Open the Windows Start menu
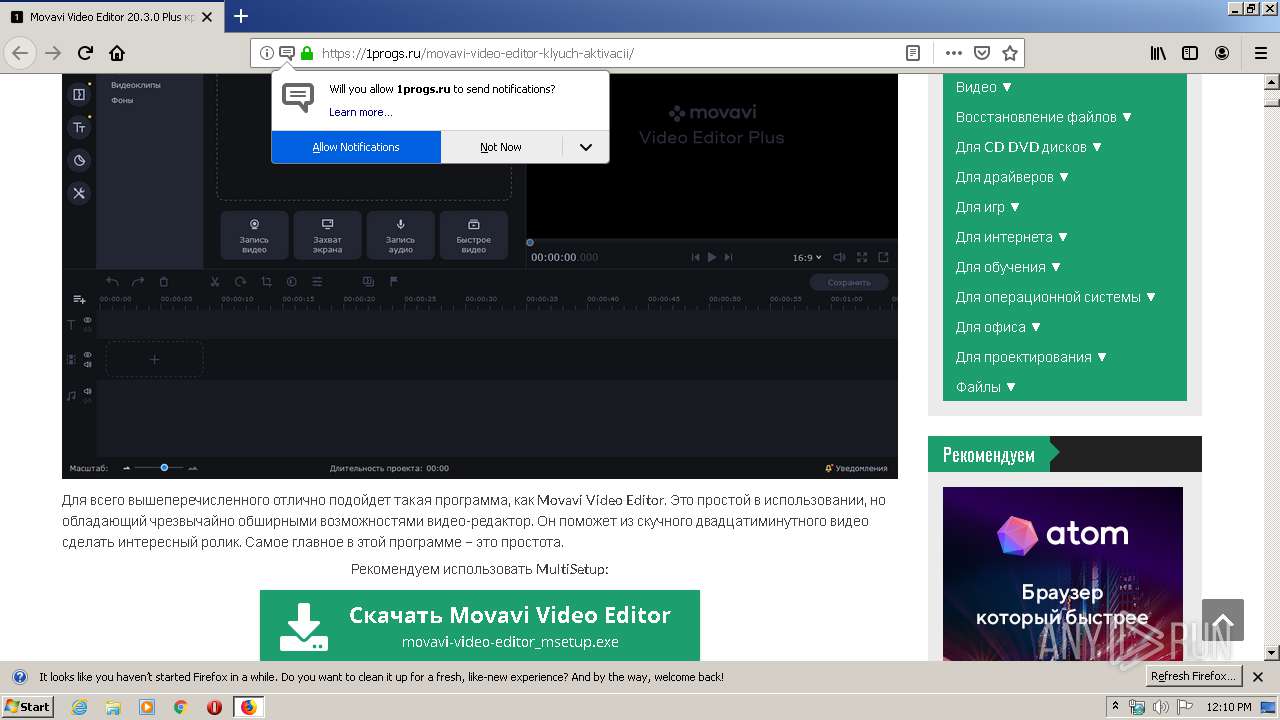Image resolution: width=1280 pixels, height=720 pixels. (27, 706)
